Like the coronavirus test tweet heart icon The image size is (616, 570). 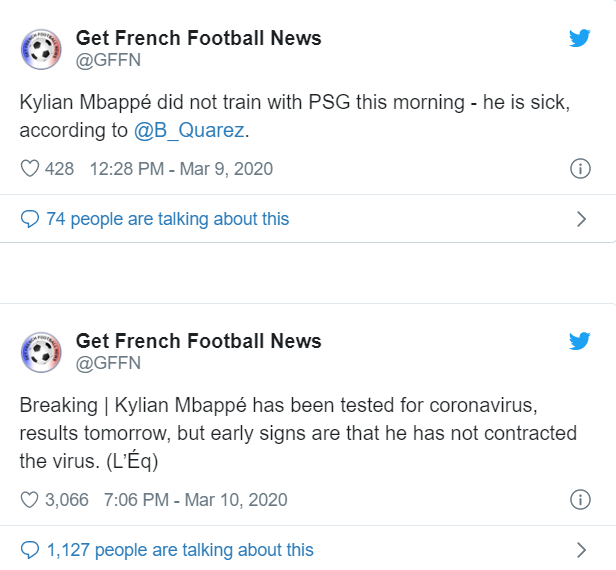click(29, 499)
